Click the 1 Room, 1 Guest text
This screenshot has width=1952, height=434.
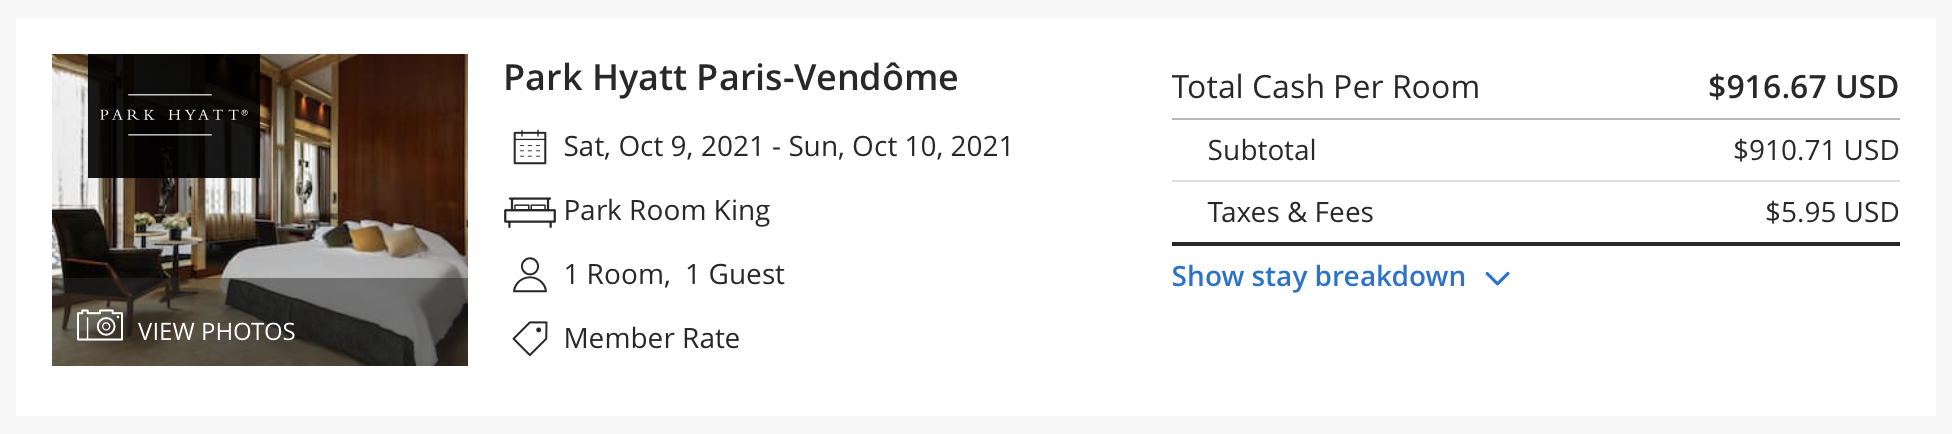[674, 274]
